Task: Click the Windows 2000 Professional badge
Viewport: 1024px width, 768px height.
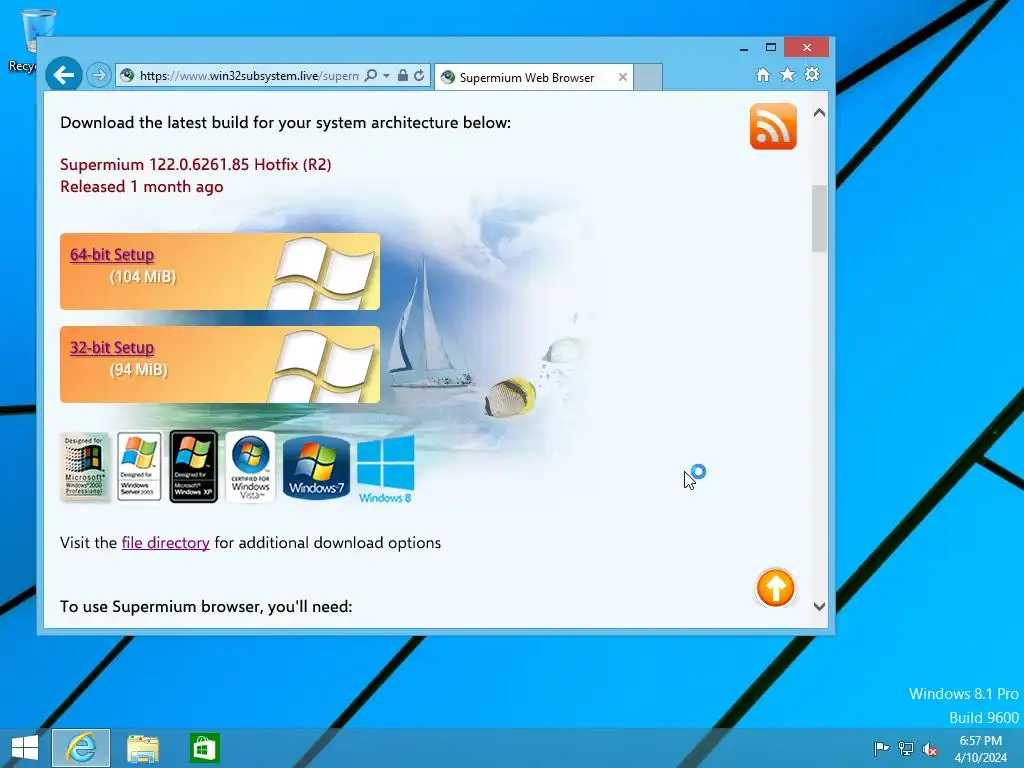Action: (x=84, y=467)
